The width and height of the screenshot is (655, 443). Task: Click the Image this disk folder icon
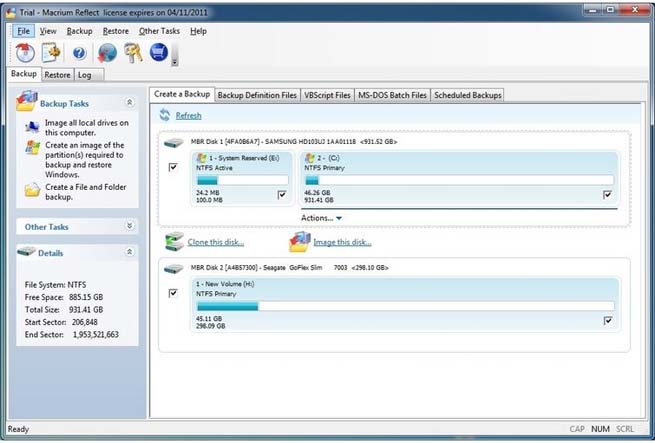300,242
